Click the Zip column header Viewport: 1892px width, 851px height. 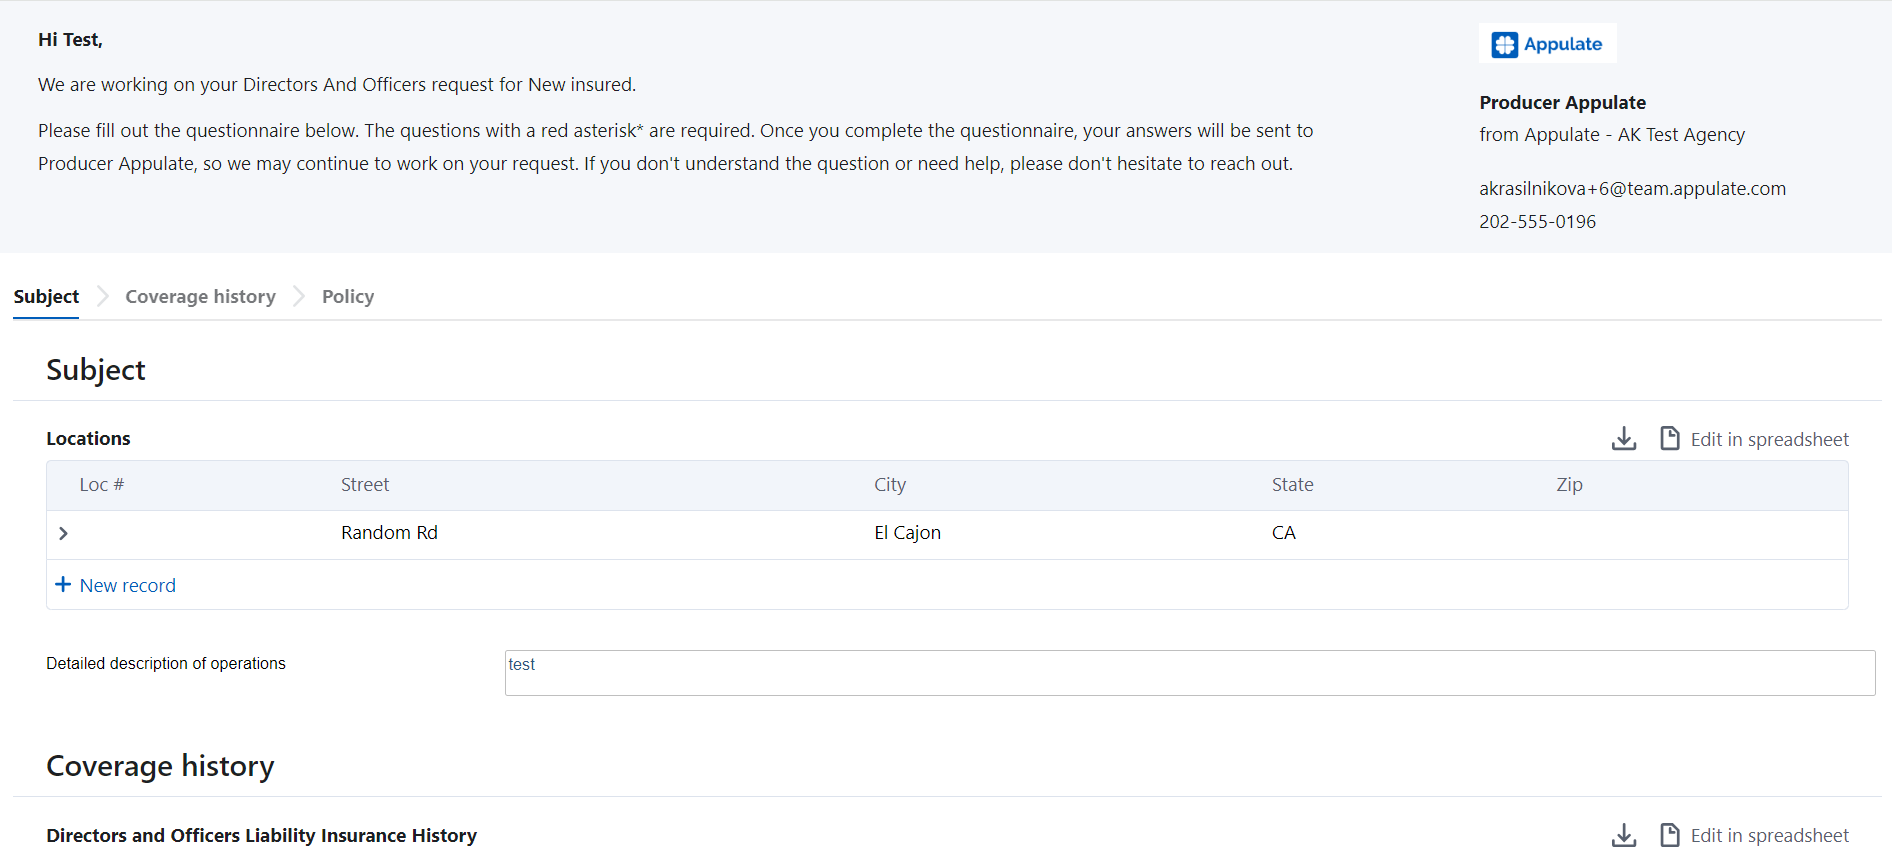tap(1568, 485)
